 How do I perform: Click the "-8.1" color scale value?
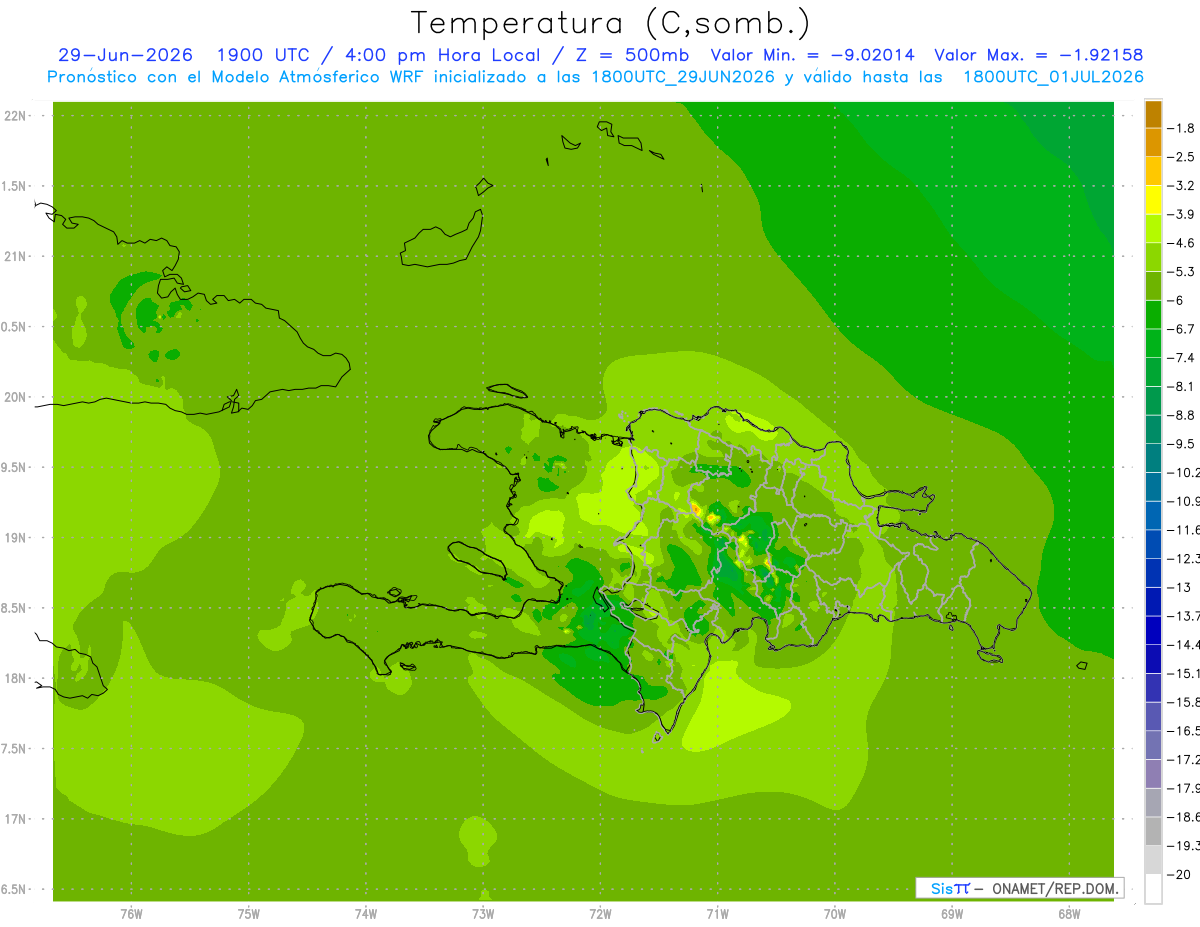coord(1182,386)
